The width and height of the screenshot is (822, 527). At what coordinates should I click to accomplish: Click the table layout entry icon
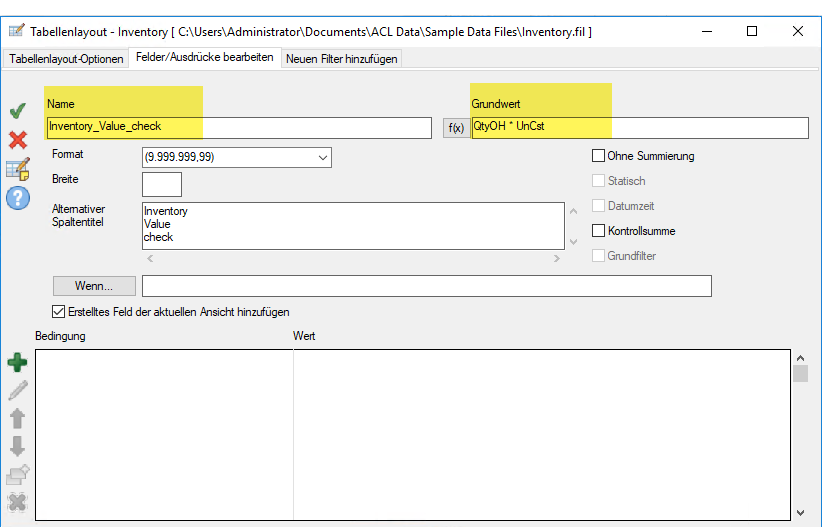(x=18, y=169)
